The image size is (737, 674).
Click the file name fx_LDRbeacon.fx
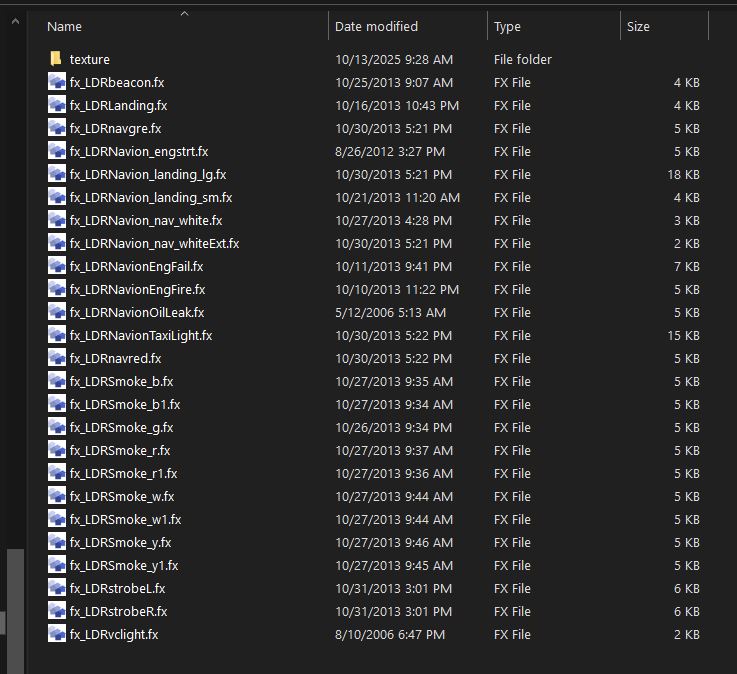click(117, 82)
